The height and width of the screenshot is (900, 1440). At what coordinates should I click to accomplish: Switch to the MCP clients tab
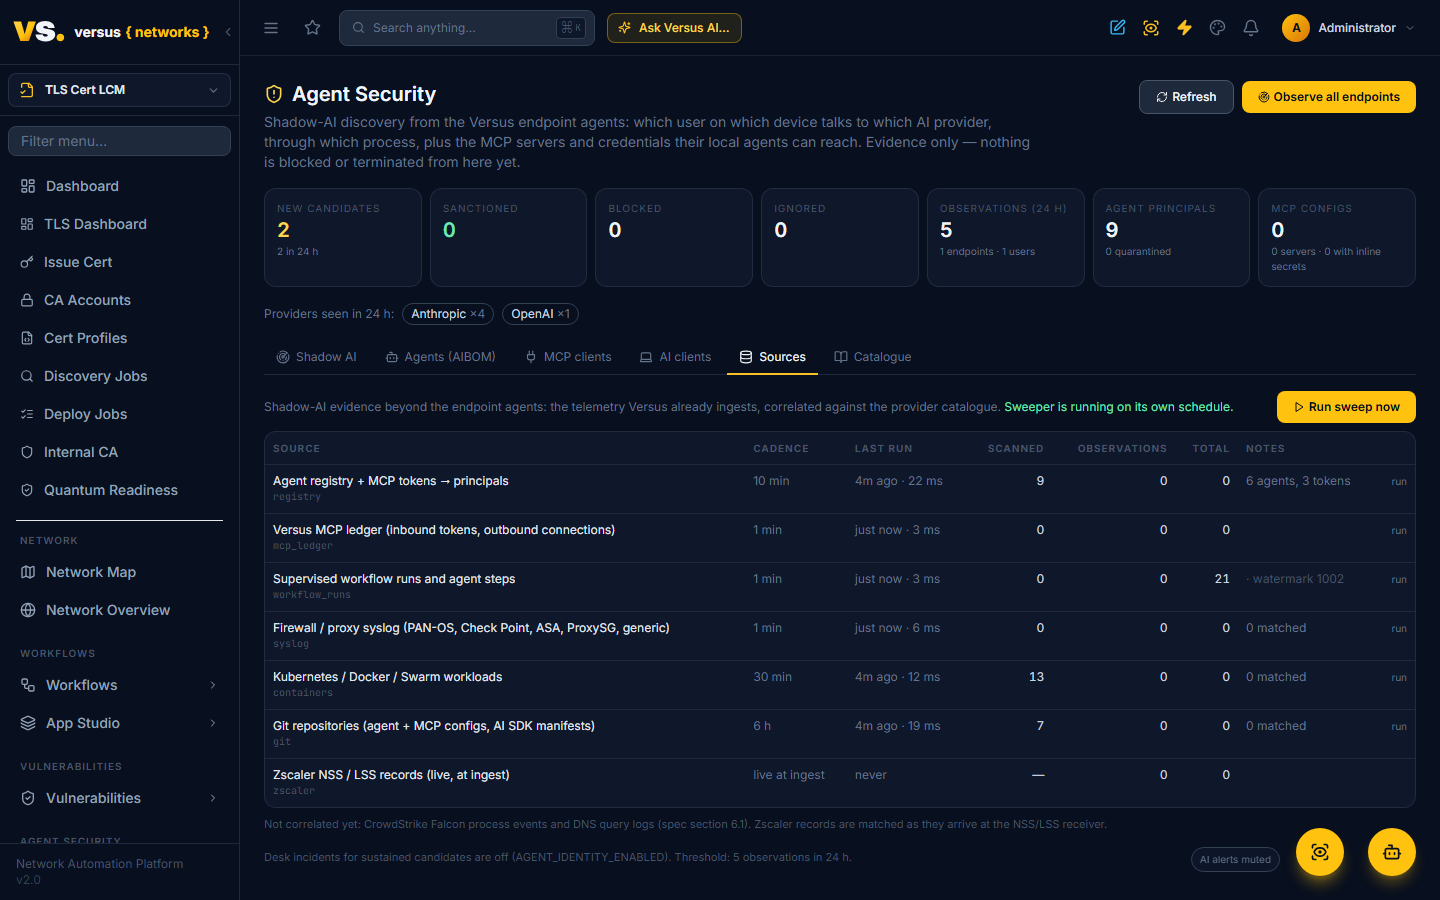[568, 357]
